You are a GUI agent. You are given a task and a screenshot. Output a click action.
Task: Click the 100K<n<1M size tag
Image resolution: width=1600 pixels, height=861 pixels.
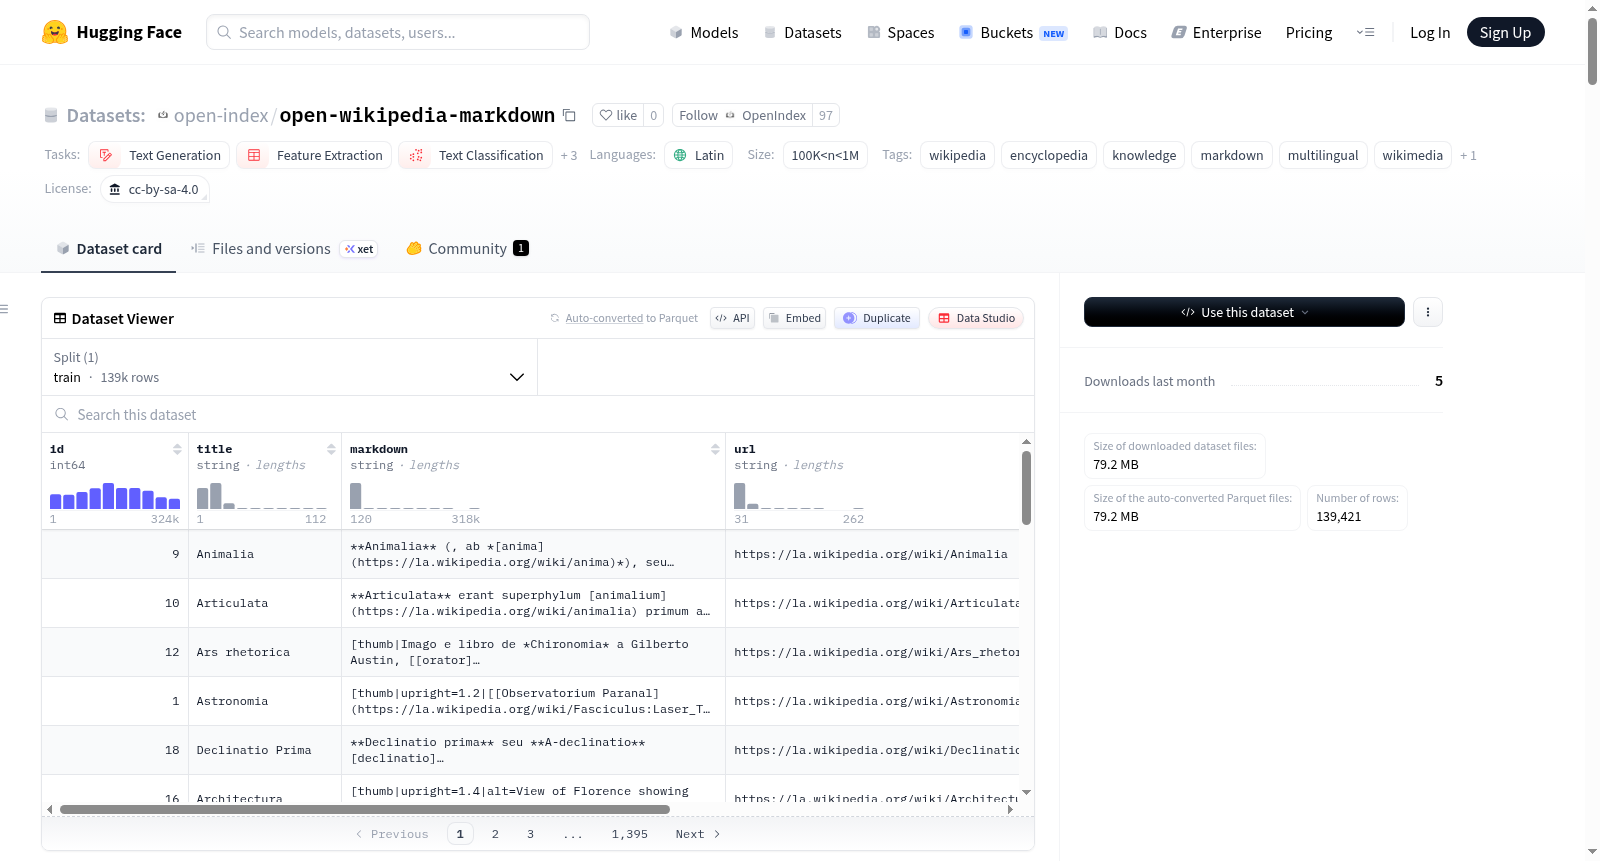[x=825, y=155]
